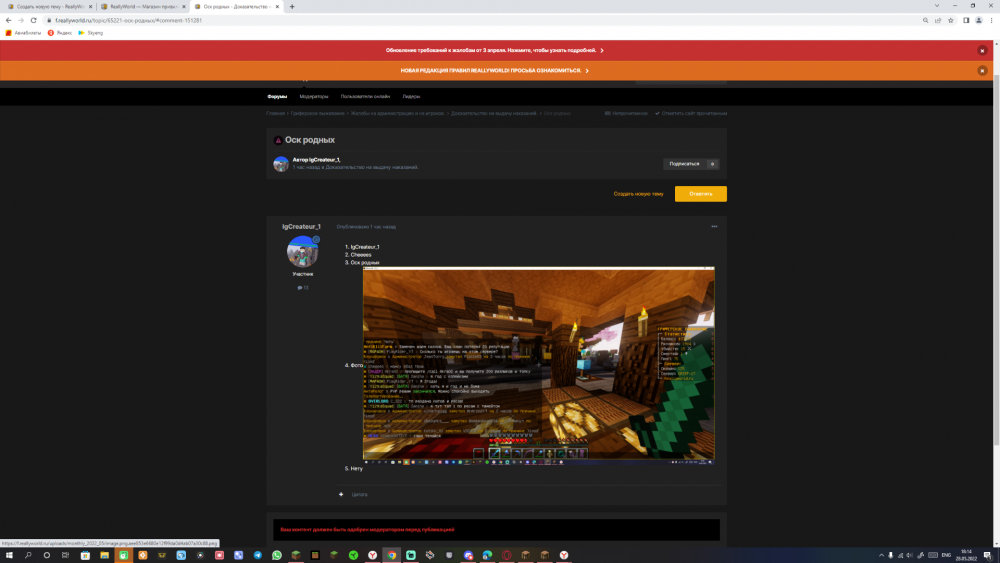The width and height of the screenshot is (1000, 563).
Task: Open Google Chrome taskbar icon
Action: coord(392,555)
